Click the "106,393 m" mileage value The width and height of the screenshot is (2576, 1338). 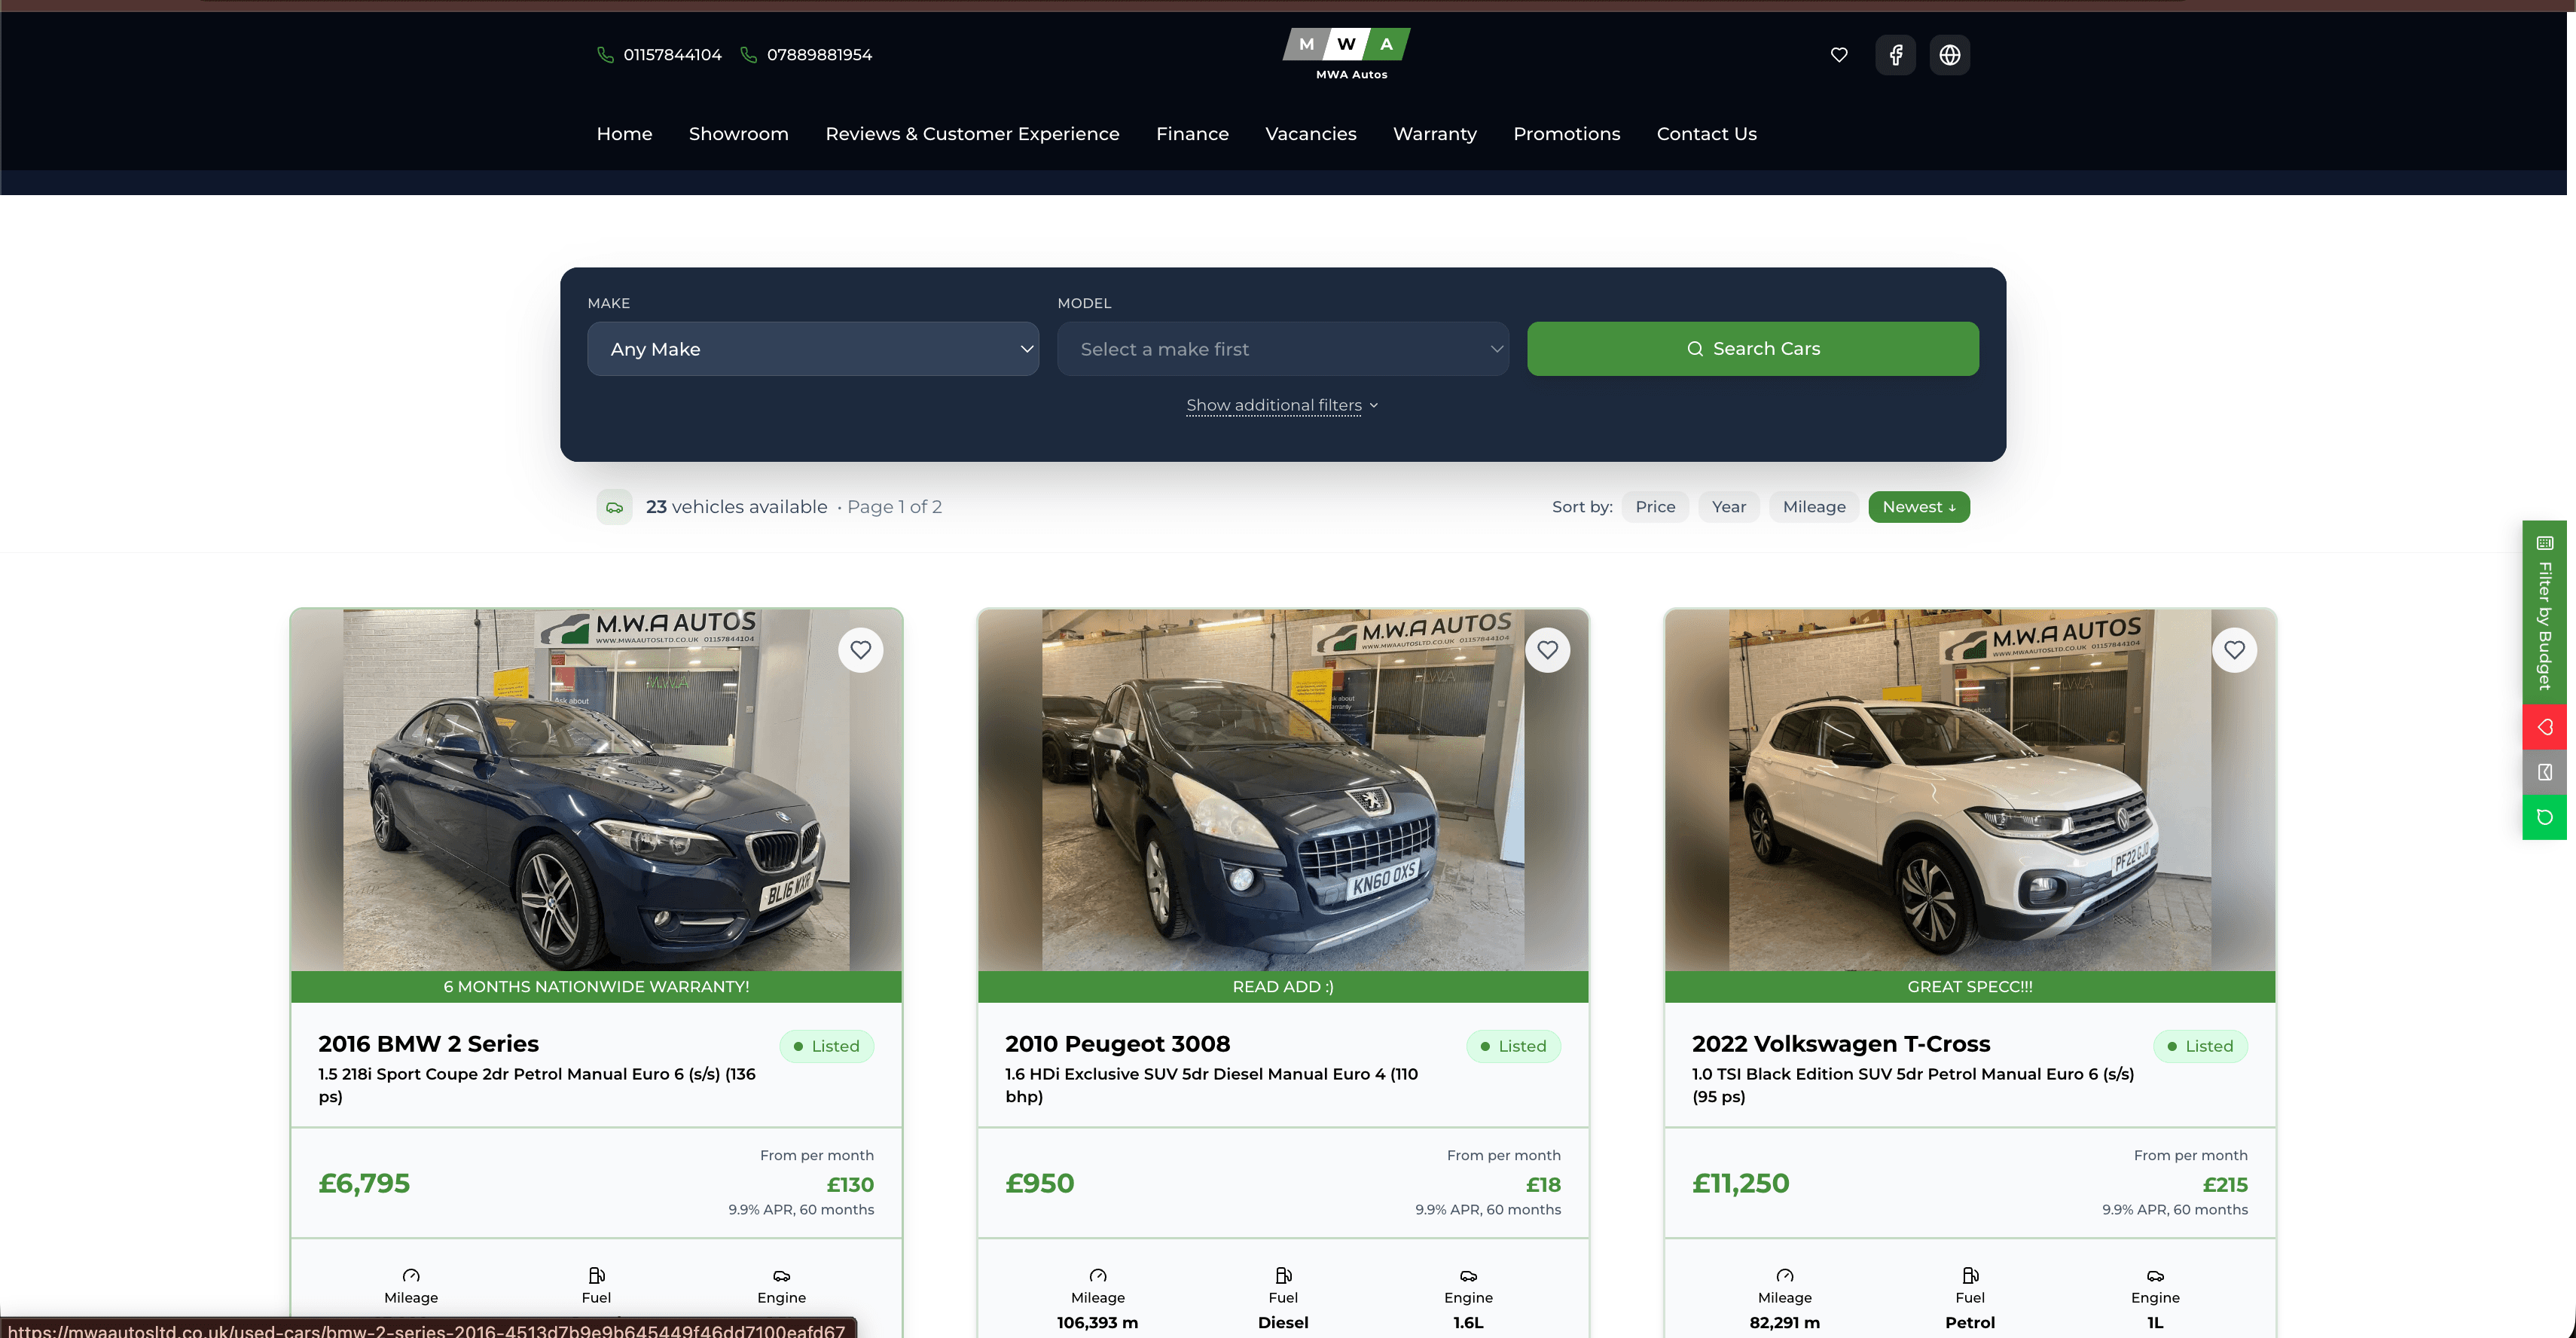[1097, 1323]
